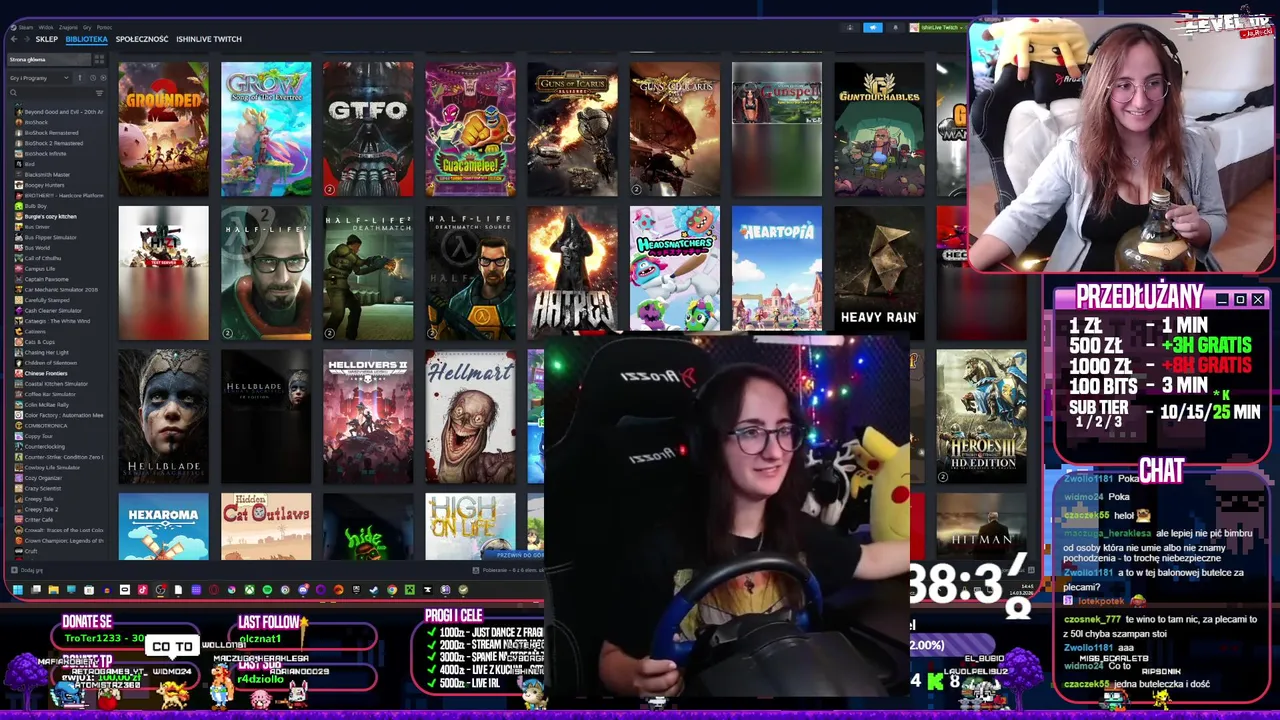
Task: Select Chinese Frontiers in game list
Action: tap(46, 373)
